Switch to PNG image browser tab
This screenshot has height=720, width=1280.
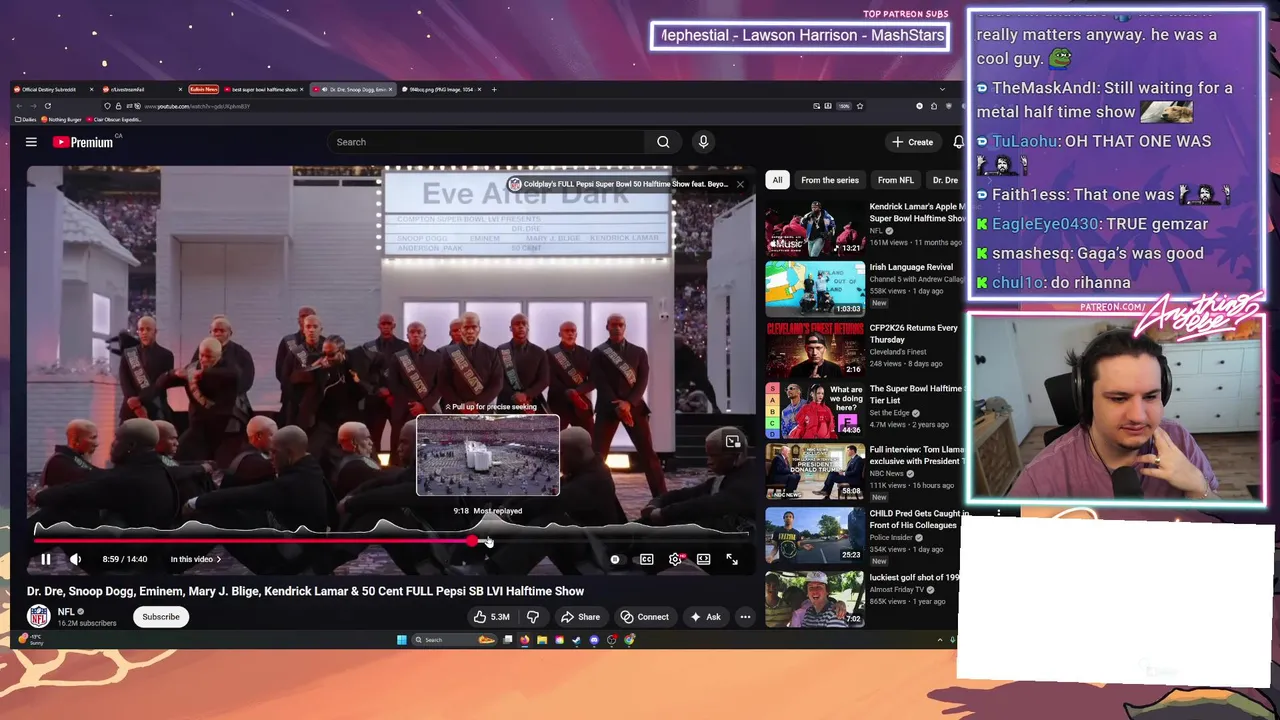pyautogui.click(x=440, y=89)
